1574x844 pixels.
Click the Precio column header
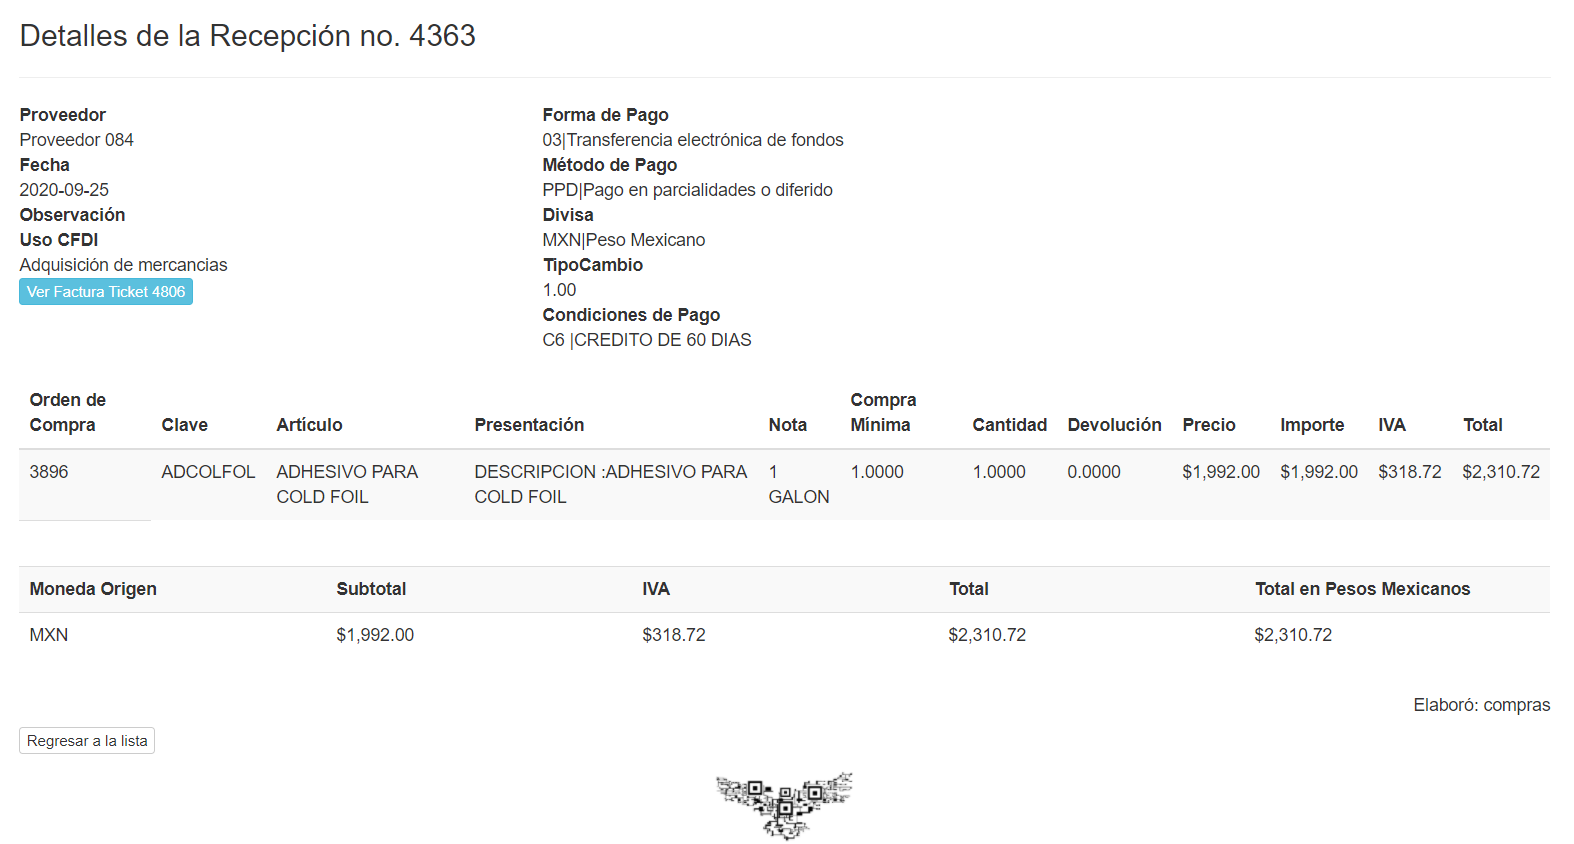click(1208, 425)
